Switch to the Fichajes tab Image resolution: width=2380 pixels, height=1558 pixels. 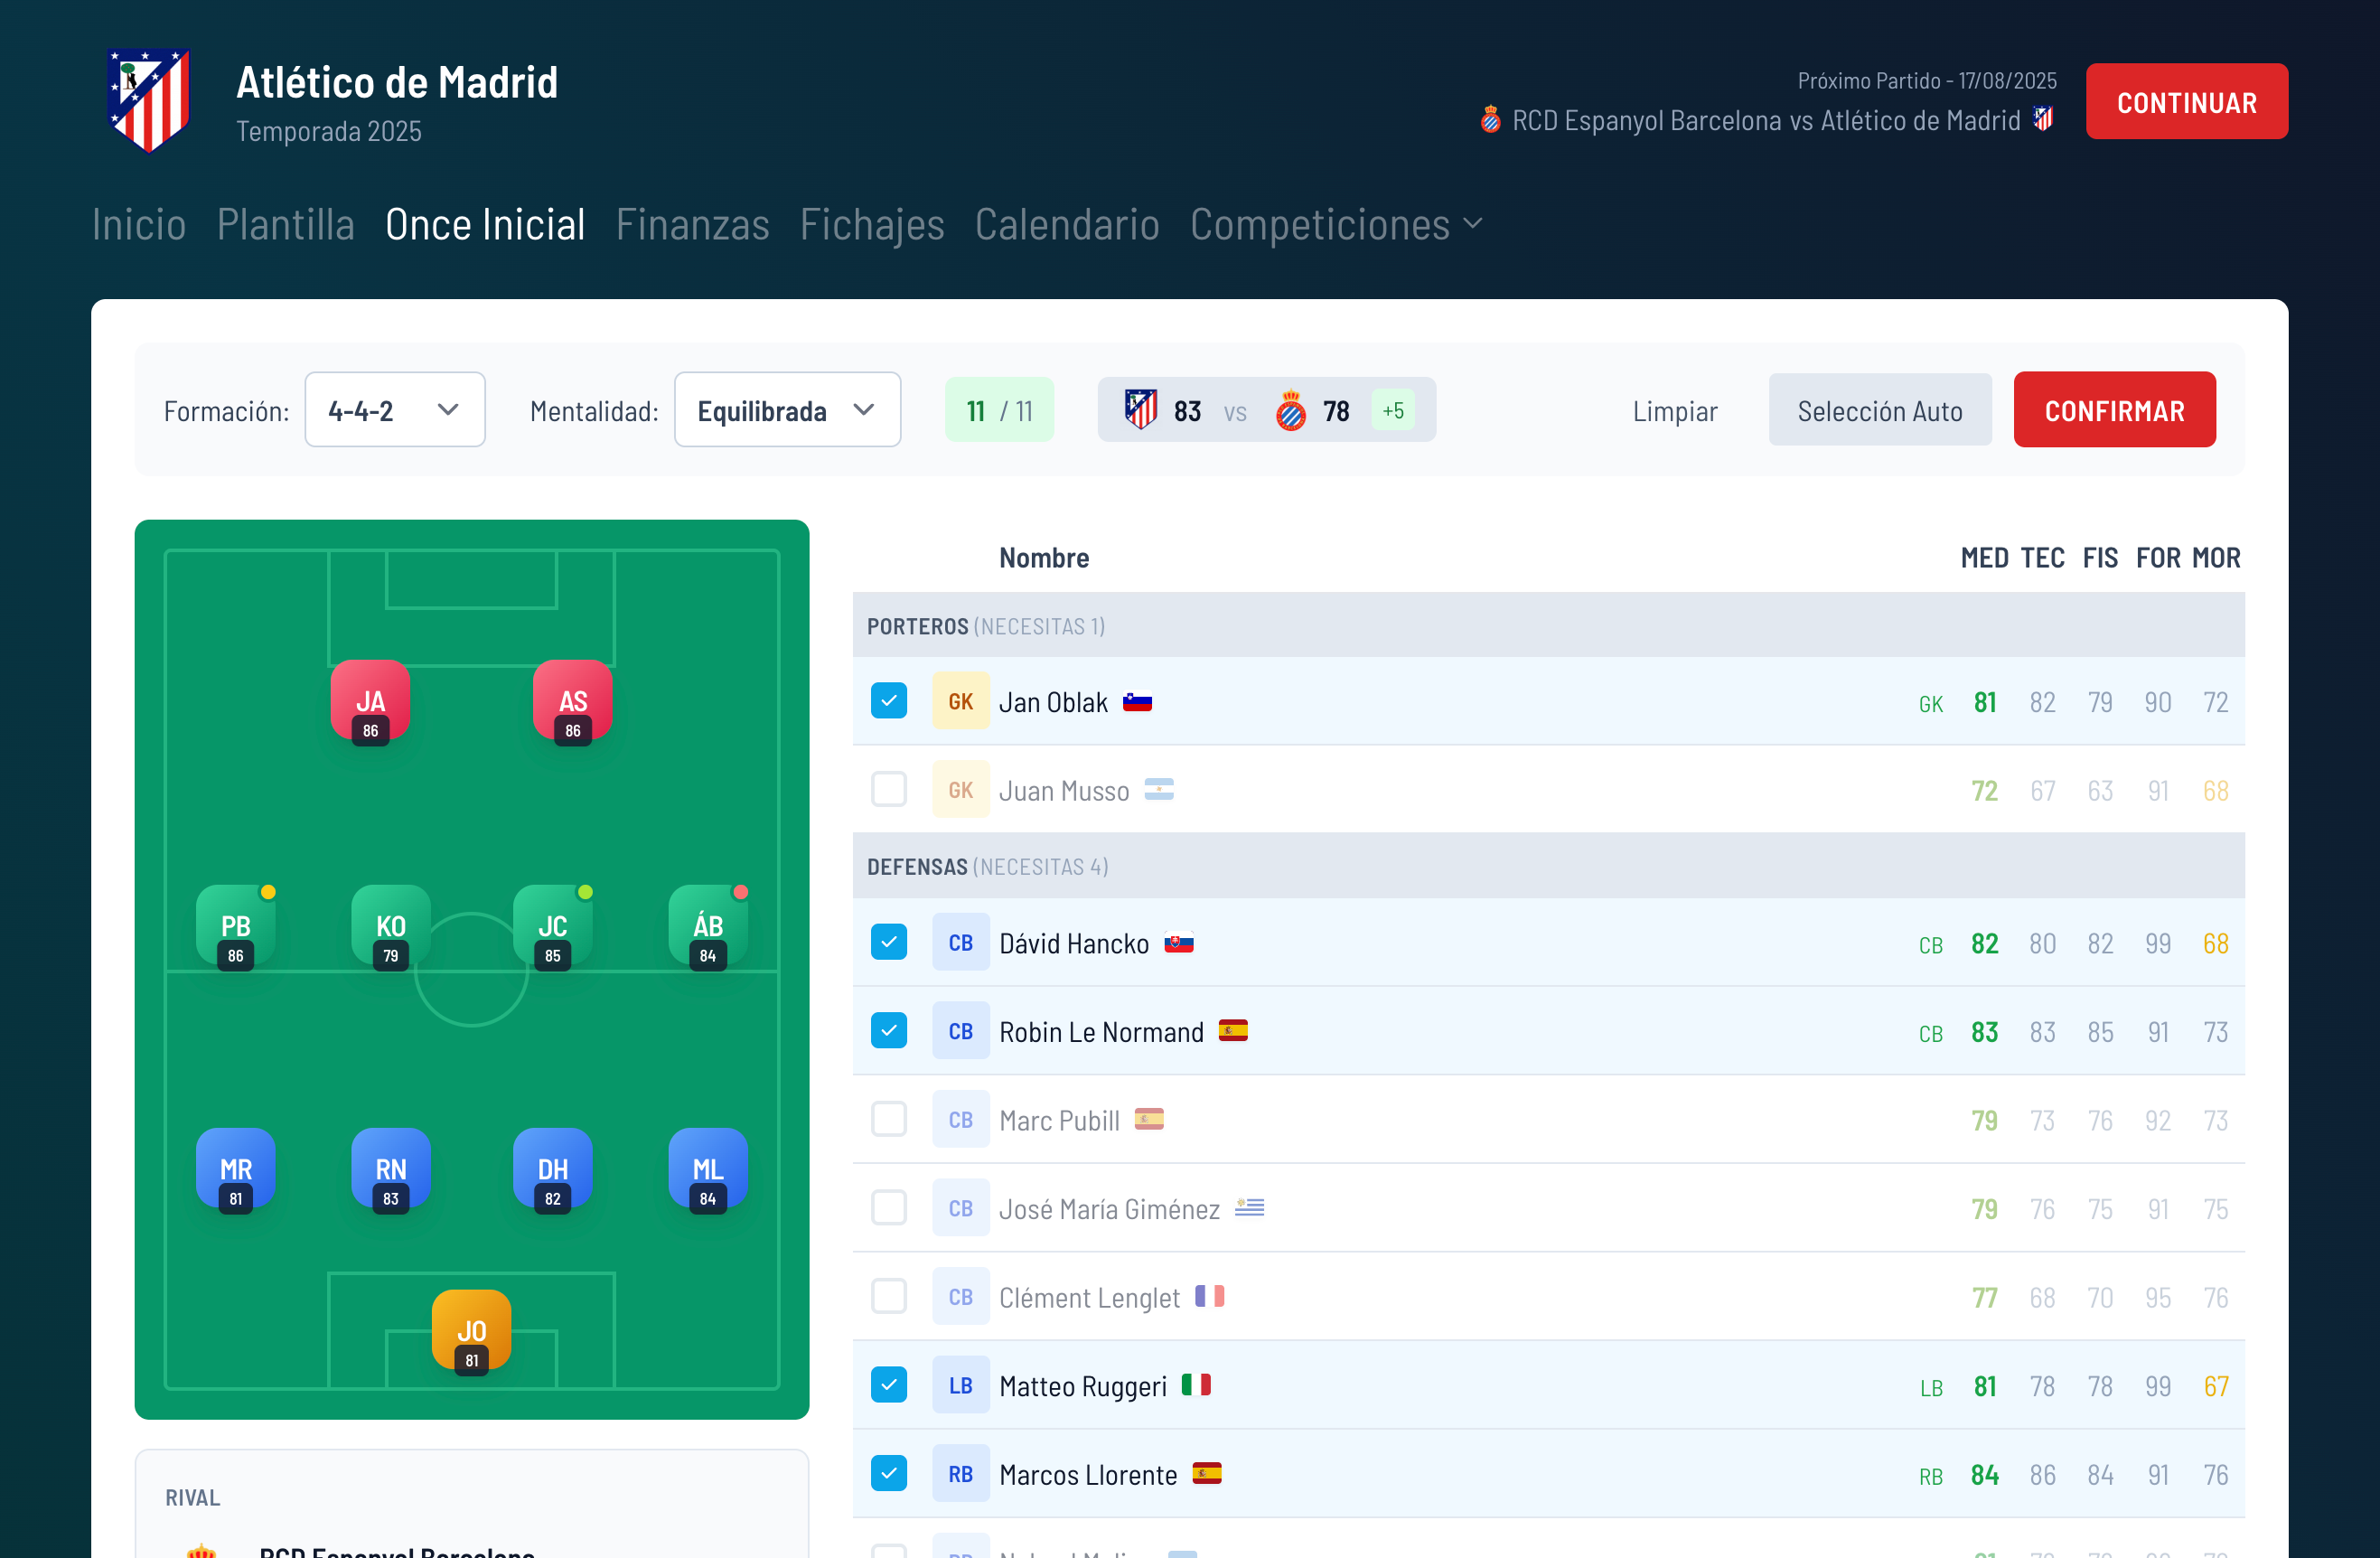(871, 225)
